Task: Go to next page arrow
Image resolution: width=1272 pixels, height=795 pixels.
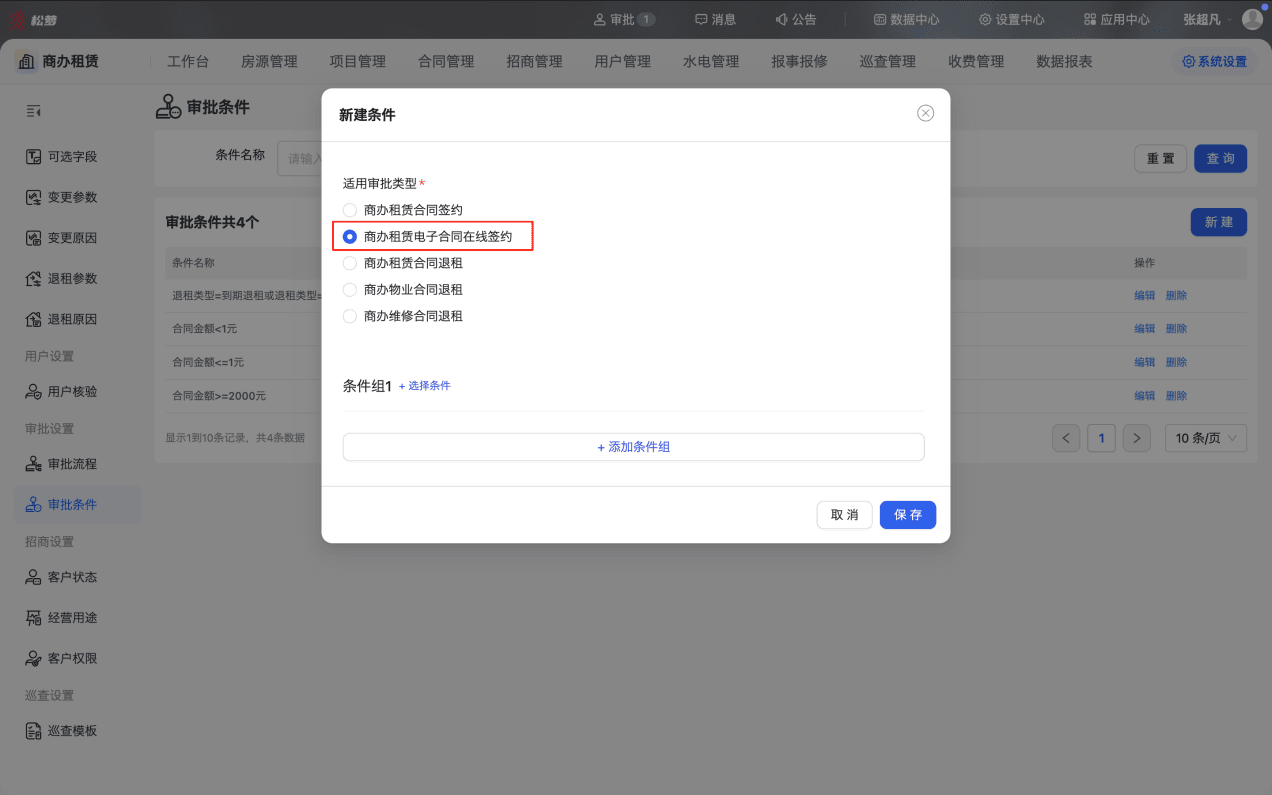Action: (1136, 438)
